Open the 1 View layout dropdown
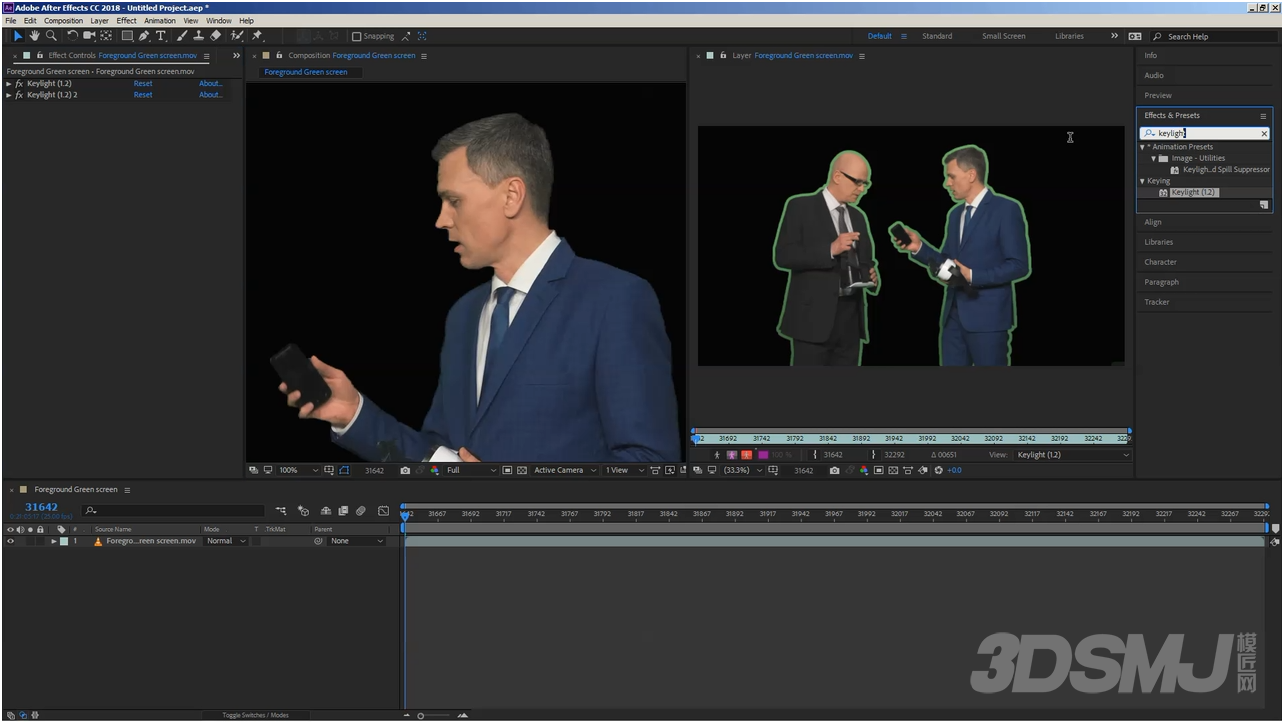Screen dimensions: 1284x724 625,470
